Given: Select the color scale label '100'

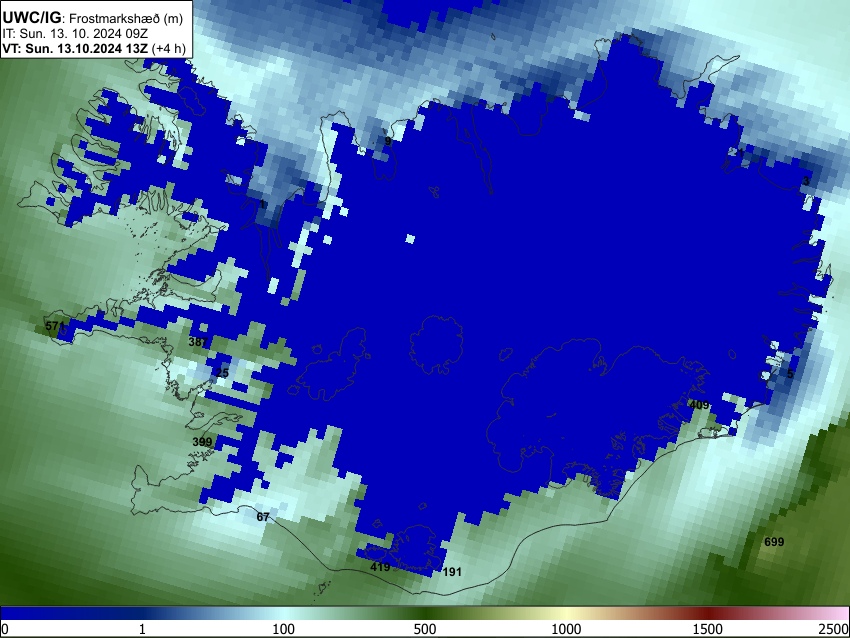Looking at the screenshot, I should tap(284, 629).
